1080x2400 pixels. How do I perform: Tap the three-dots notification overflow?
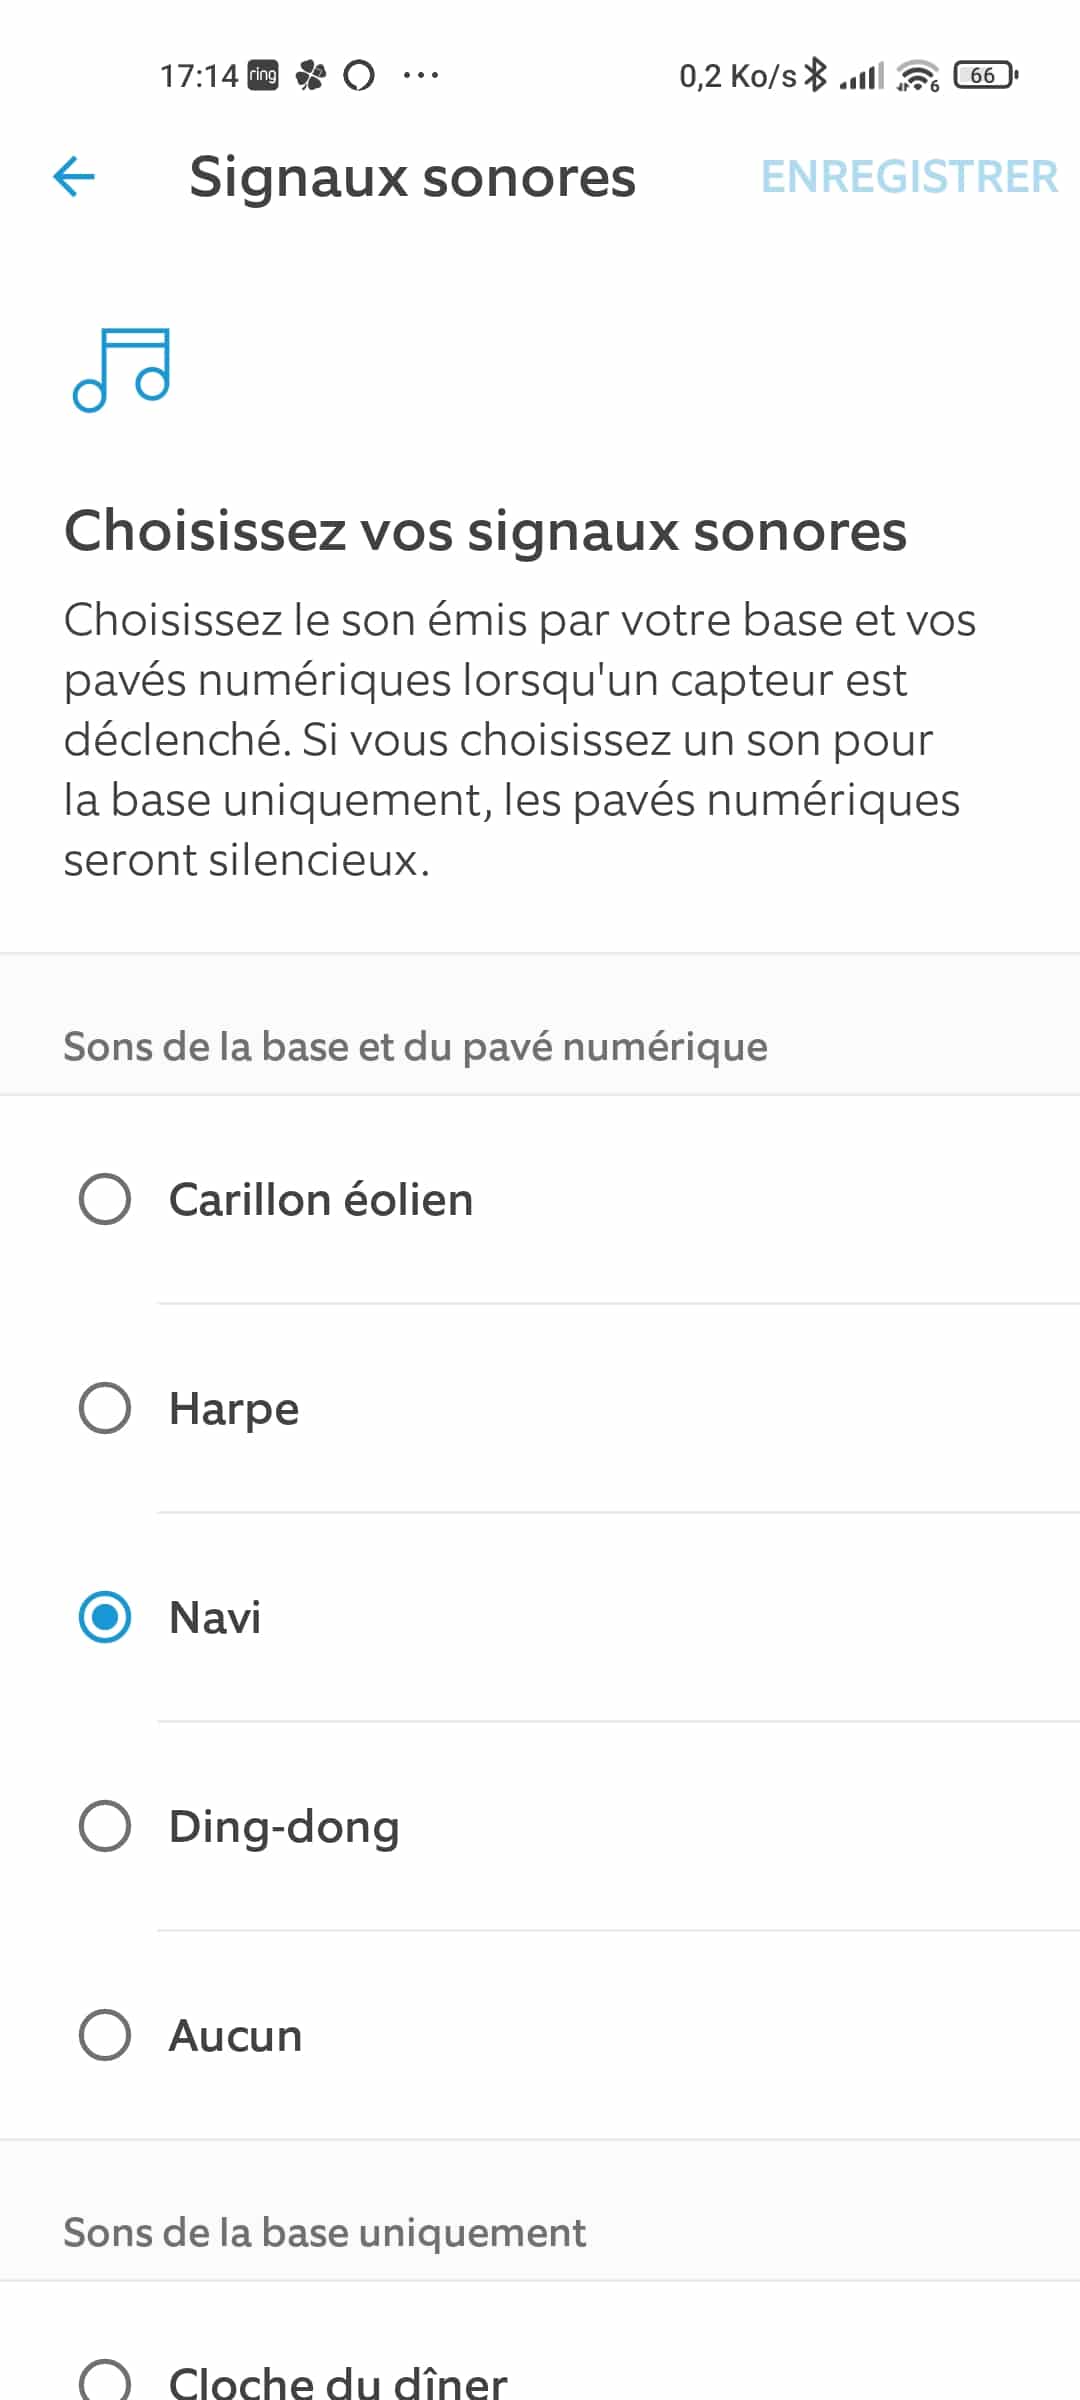pyautogui.click(x=421, y=75)
